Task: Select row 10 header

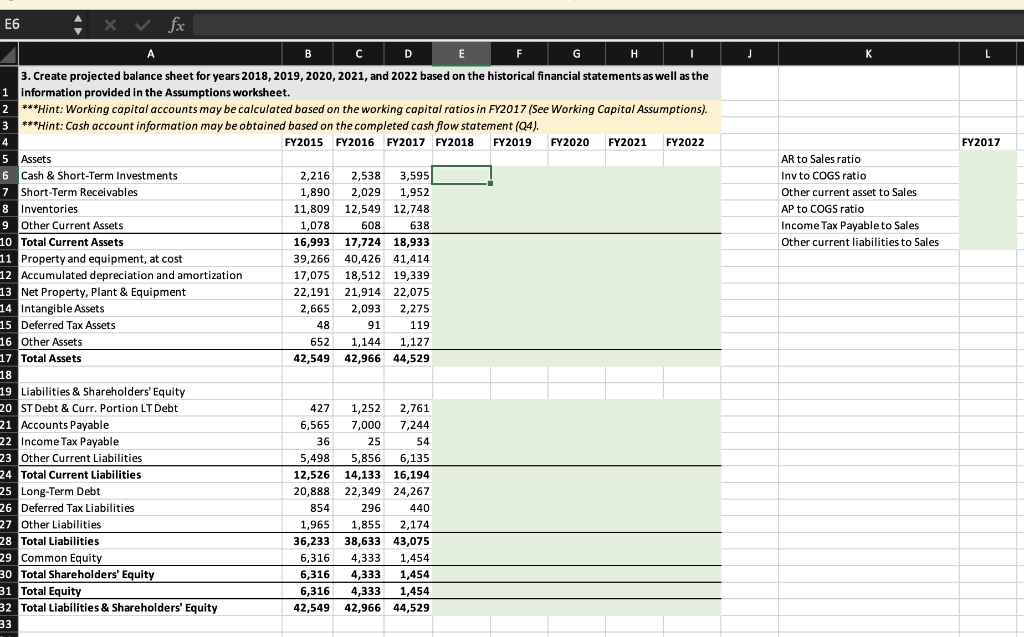Action: [x=7, y=242]
